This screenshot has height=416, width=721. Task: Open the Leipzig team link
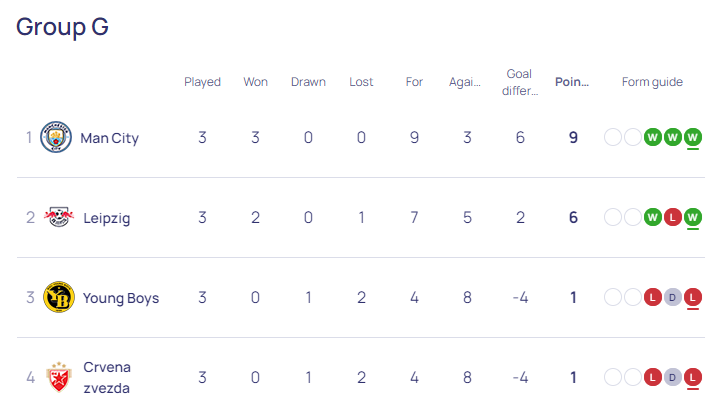[x=107, y=218]
